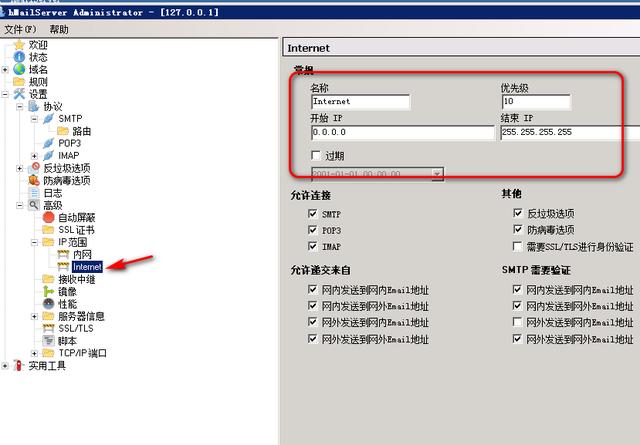Click the globe icon for 域名
This screenshot has width=640, height=445.
click(x=19, y=69)
